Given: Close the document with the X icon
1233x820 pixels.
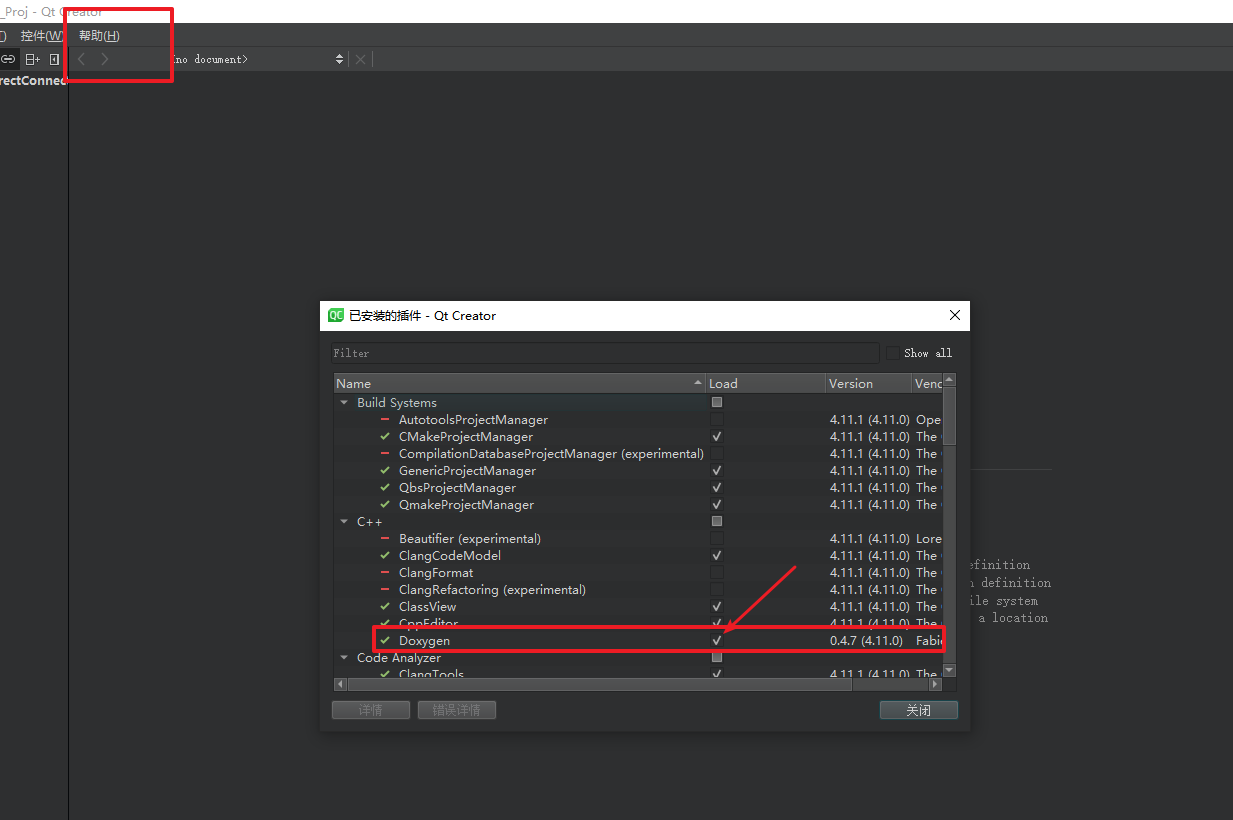Looking at the screenshot, I should click(x=361, y=59).
